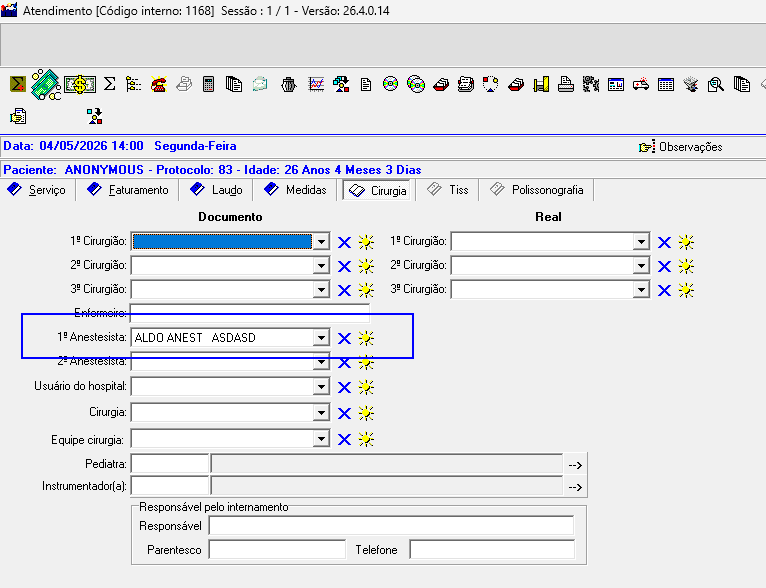Select the Tiss tab

pos(447,189)
